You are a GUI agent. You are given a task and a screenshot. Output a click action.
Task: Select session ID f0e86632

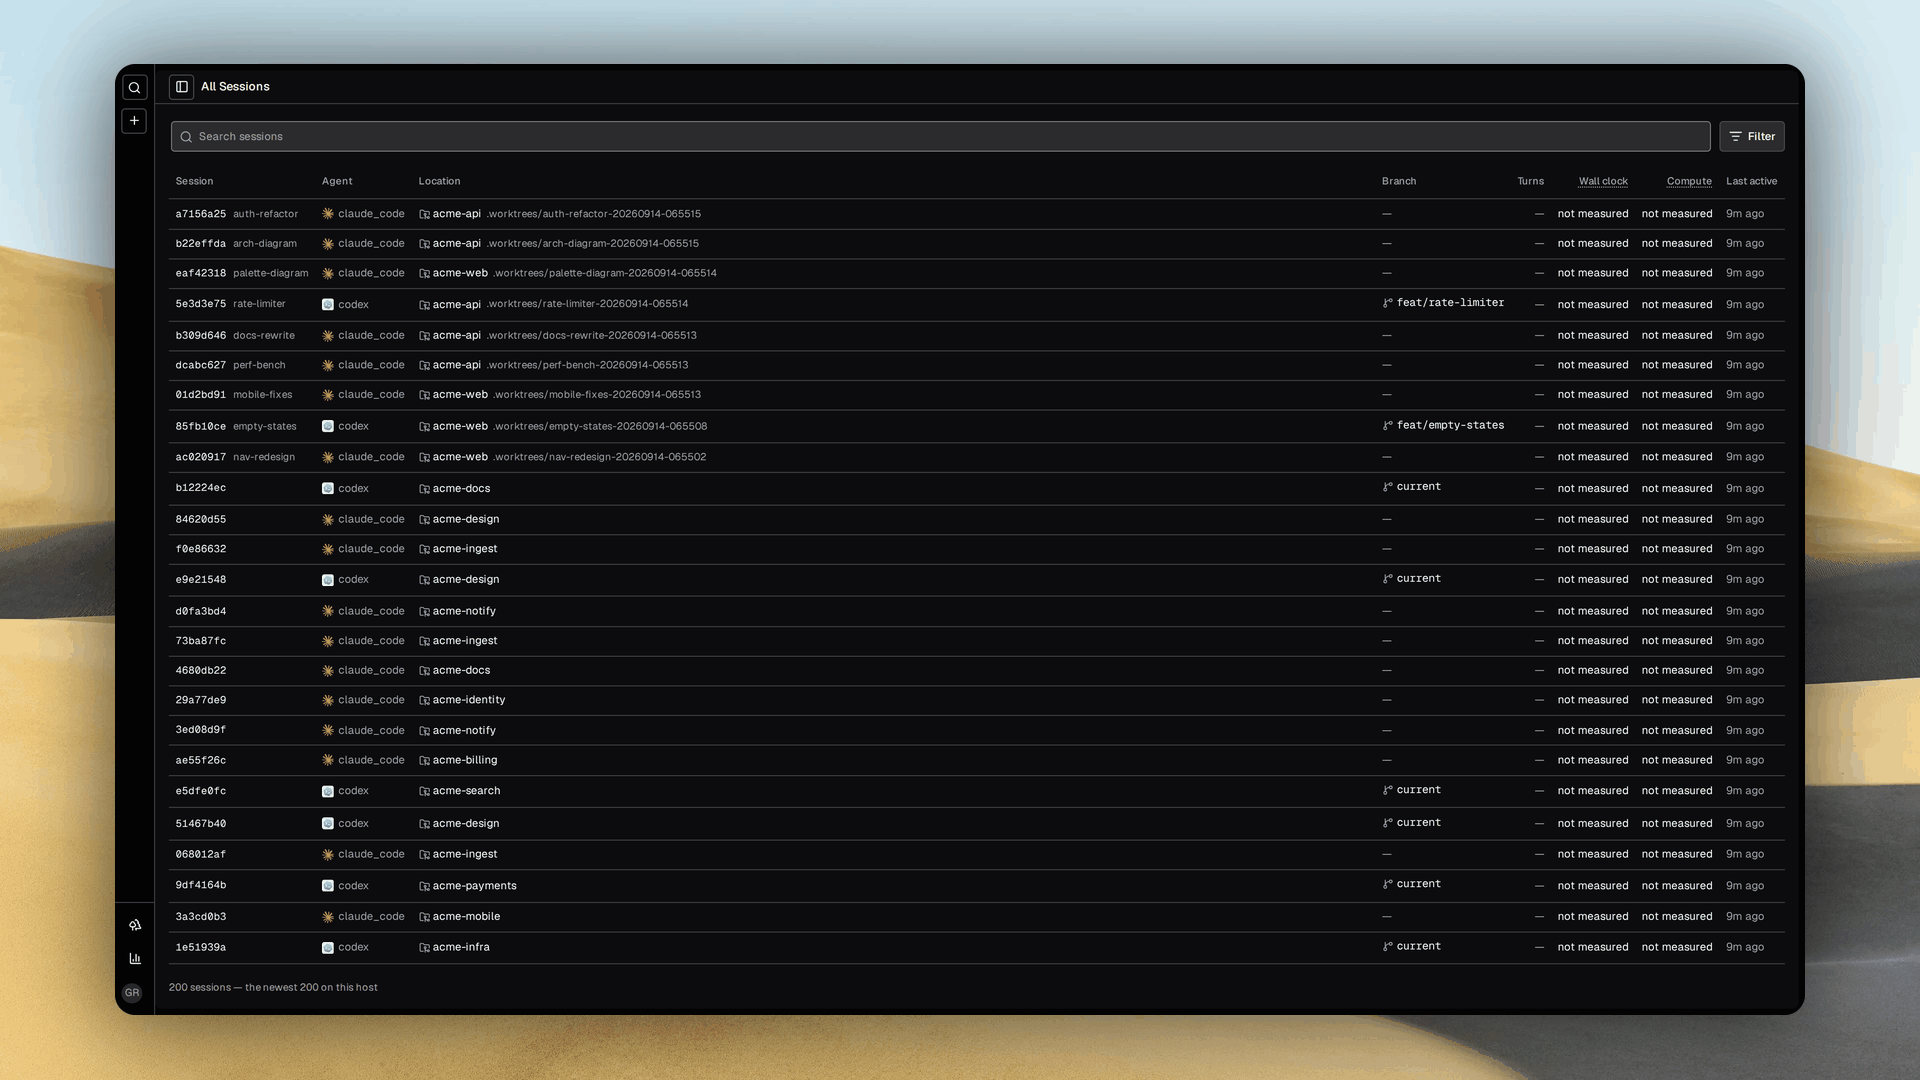click(x=201, y=549)
